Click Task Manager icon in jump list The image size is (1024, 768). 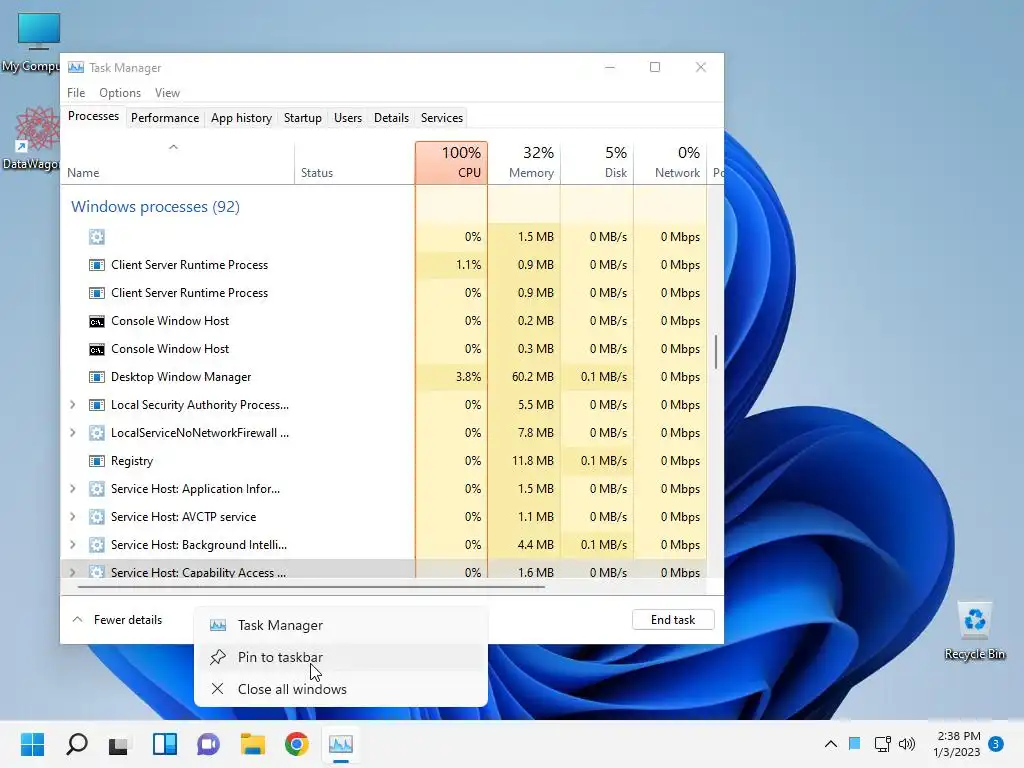coord(217,625)
